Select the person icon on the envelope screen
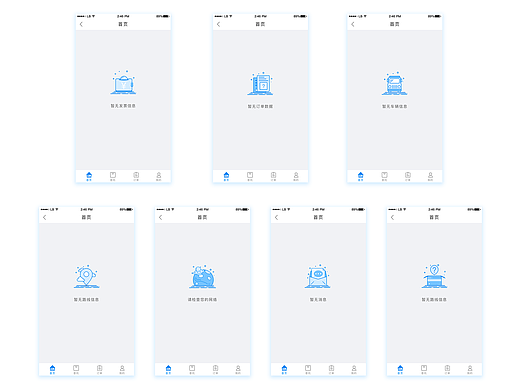This screenshot has width=520, height=390. click(354, 369)
